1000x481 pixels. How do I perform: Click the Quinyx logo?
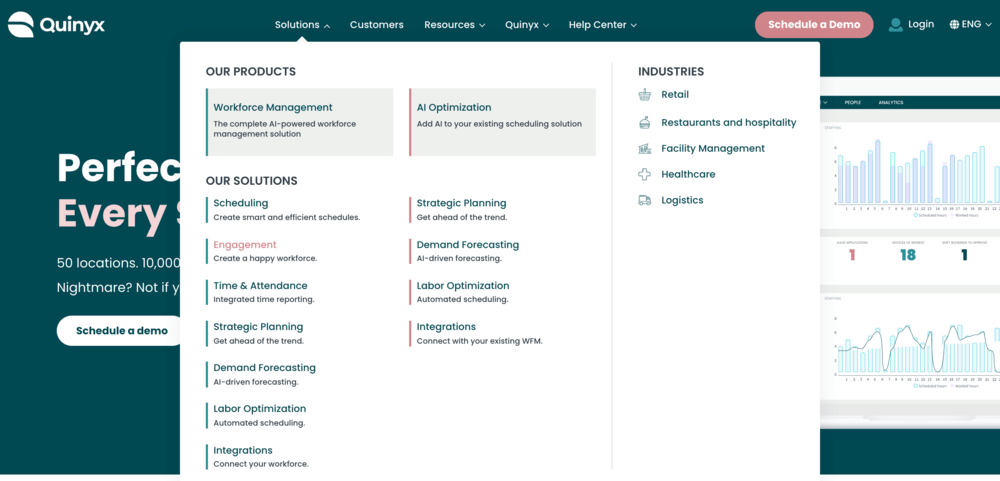56,25
